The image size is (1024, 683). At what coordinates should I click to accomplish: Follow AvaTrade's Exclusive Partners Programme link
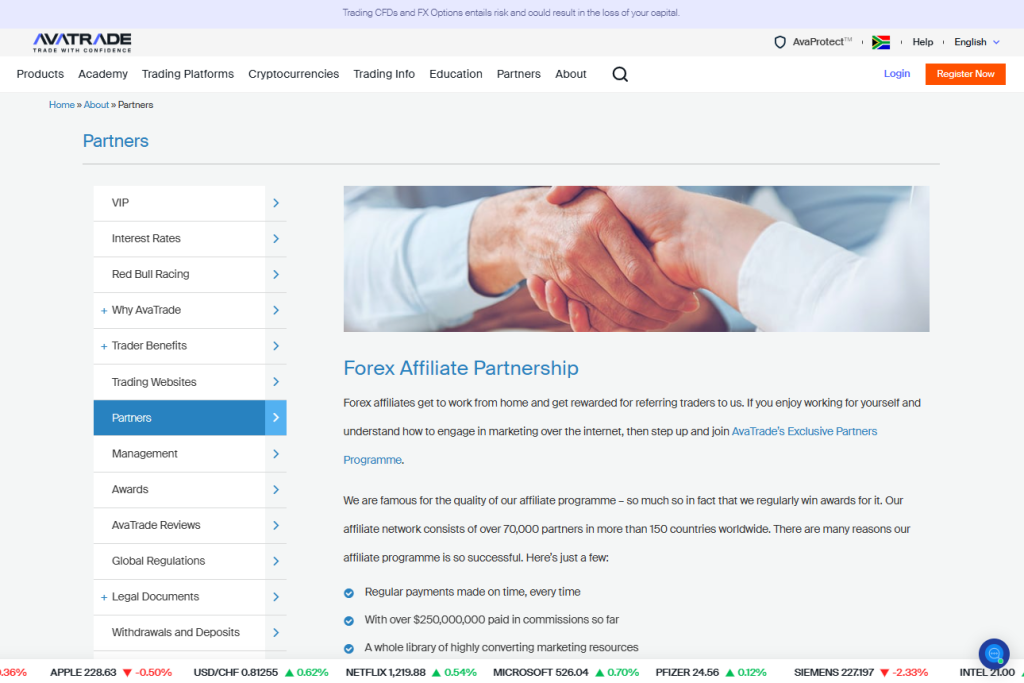coord(804,431)
